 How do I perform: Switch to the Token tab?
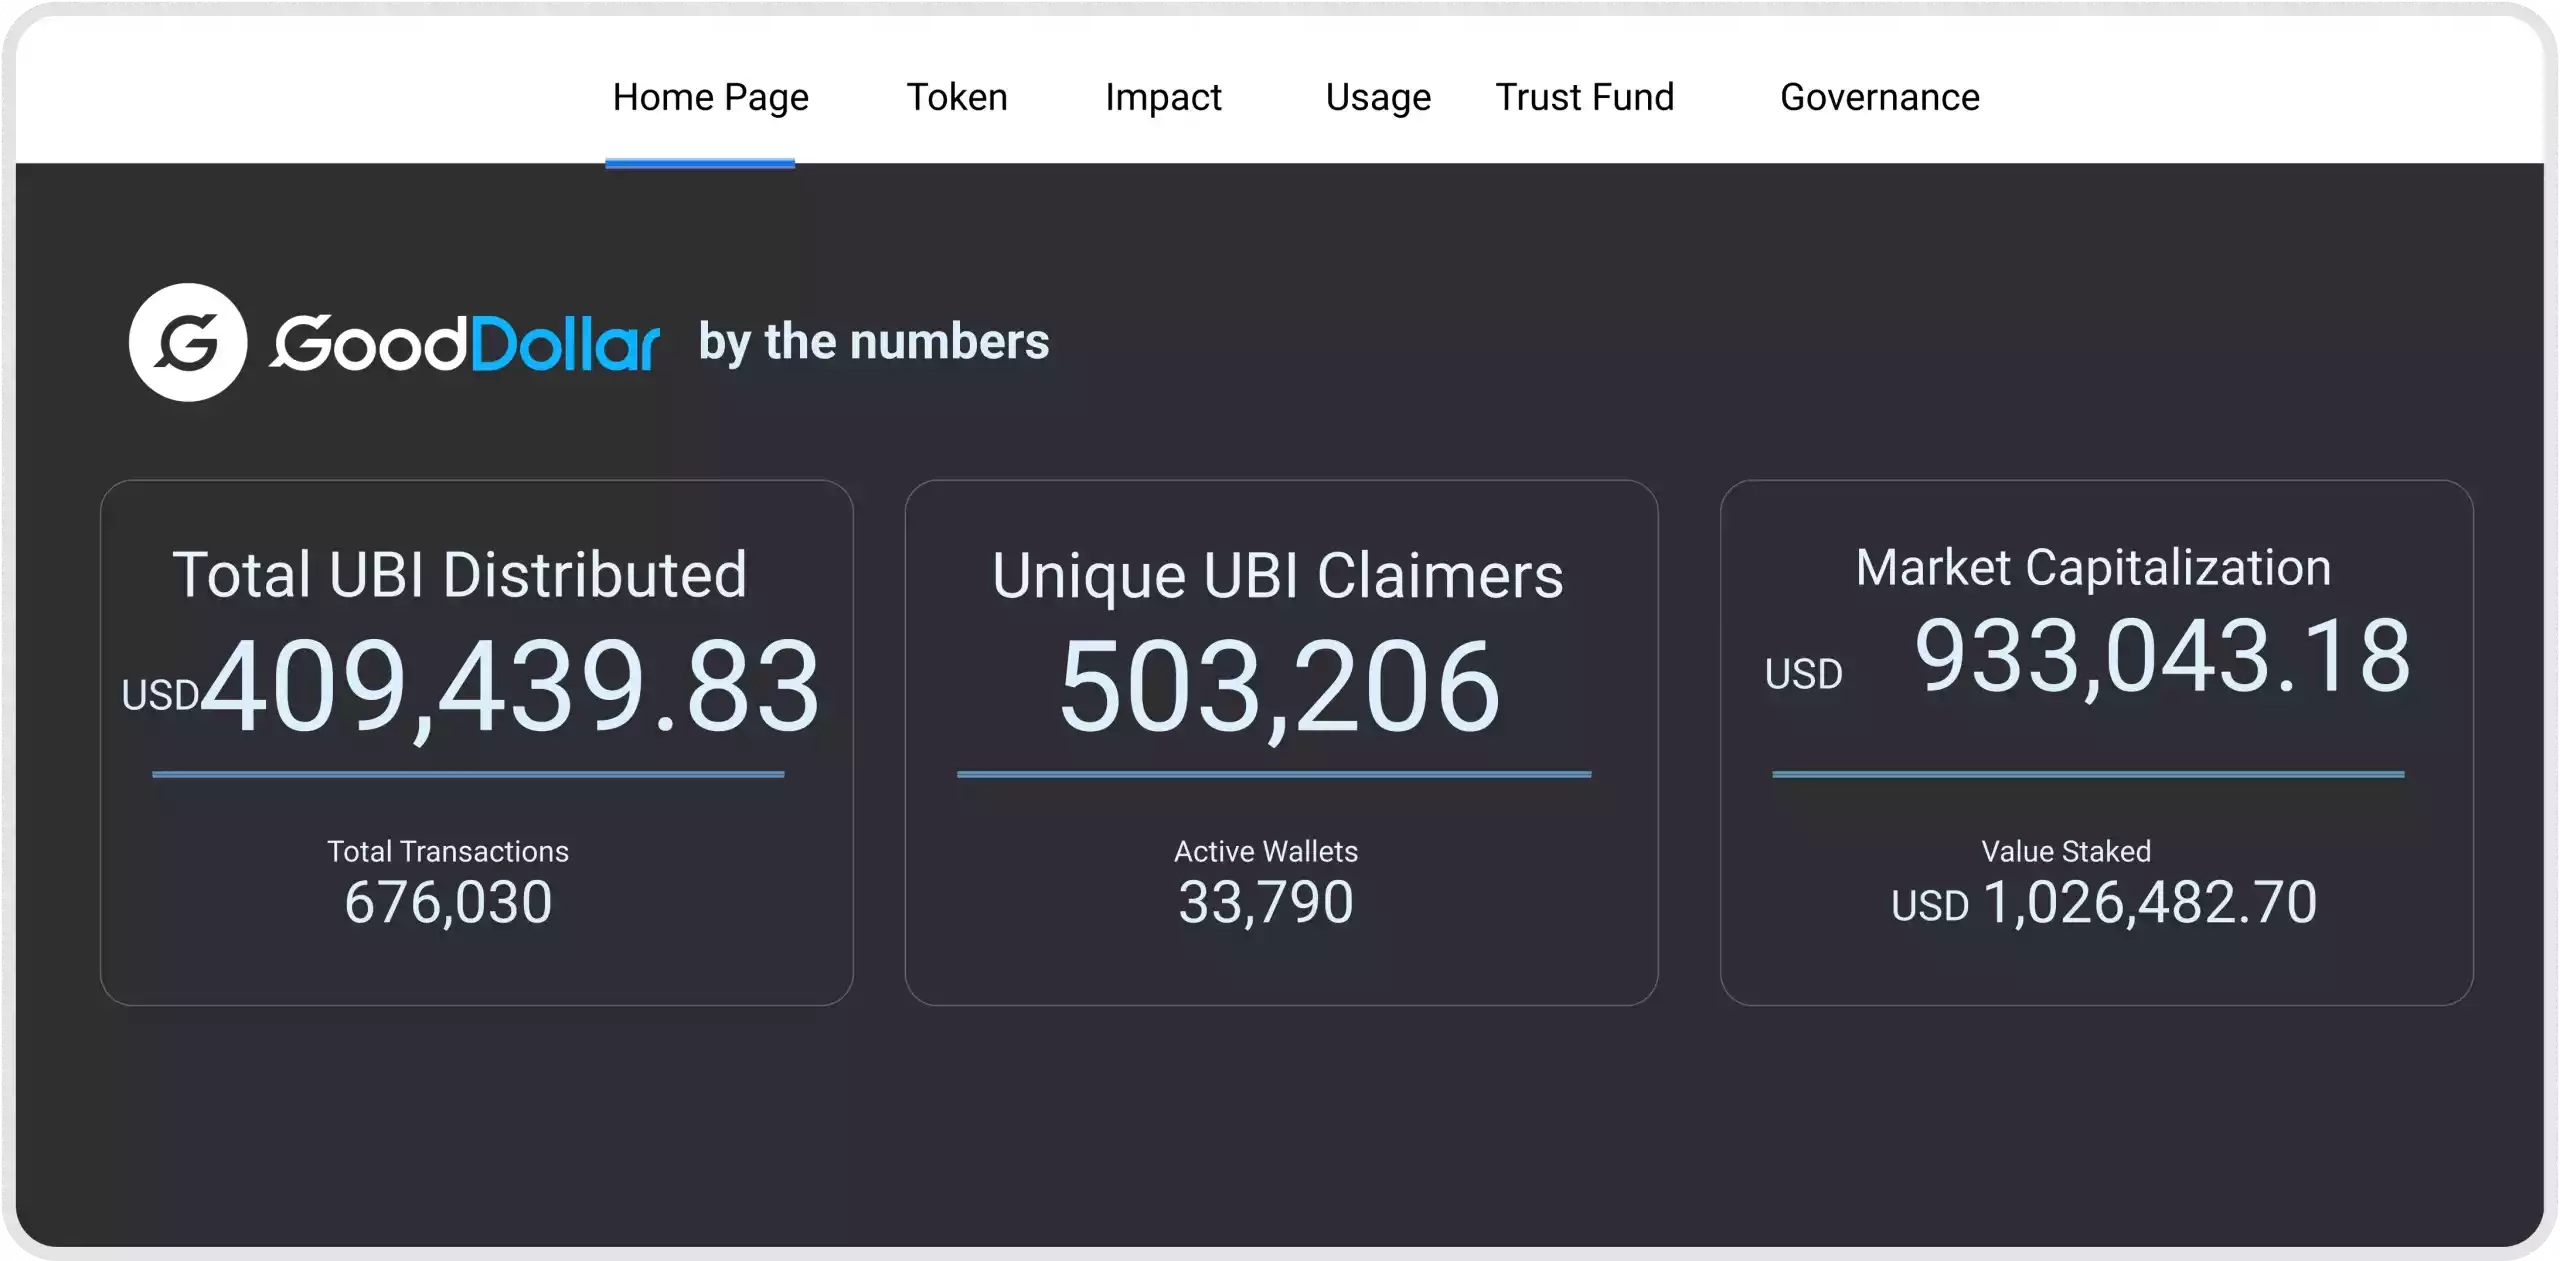point(957,97)
